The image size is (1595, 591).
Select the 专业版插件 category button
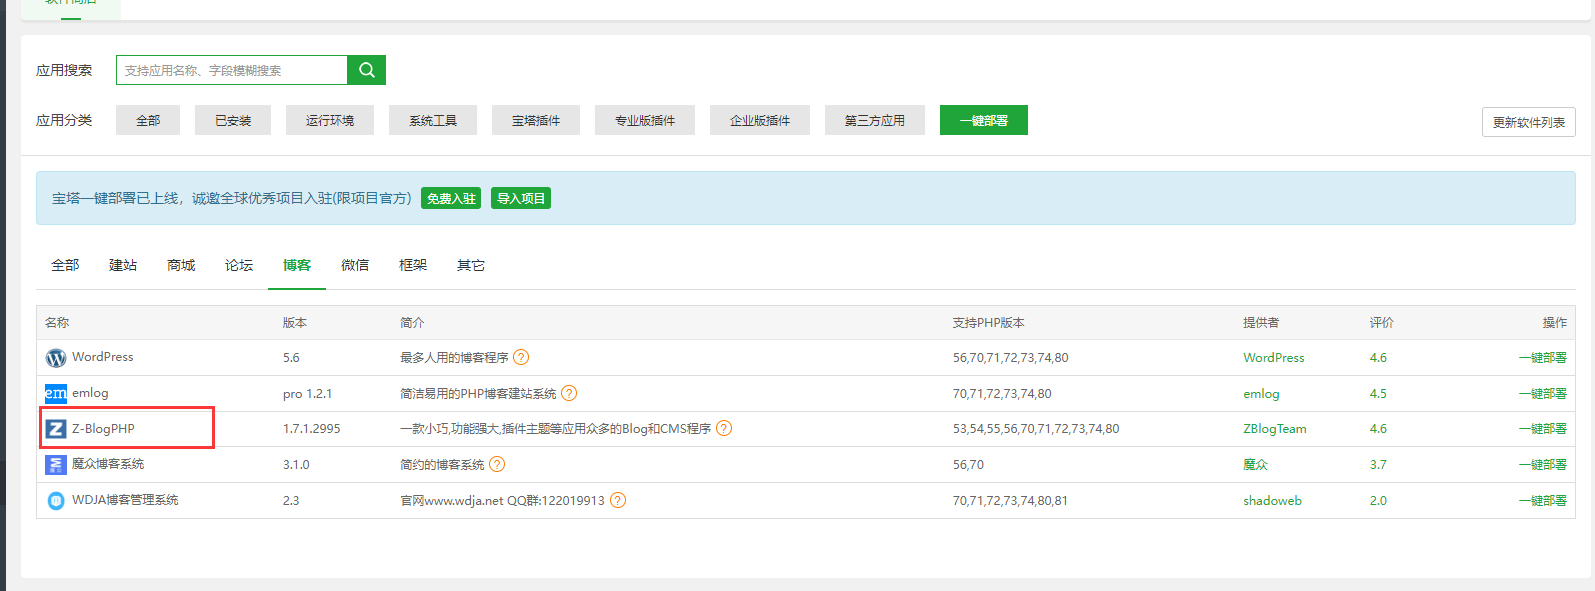645,120
